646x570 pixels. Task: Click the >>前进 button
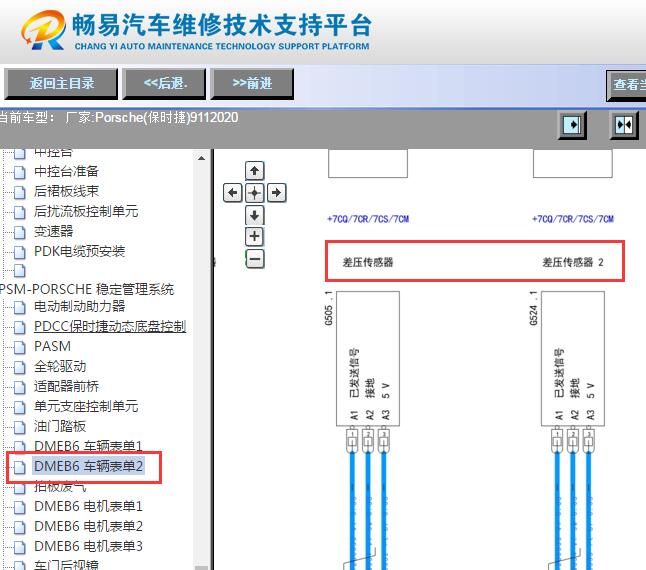pyautogui.click(x=252, y=84)
